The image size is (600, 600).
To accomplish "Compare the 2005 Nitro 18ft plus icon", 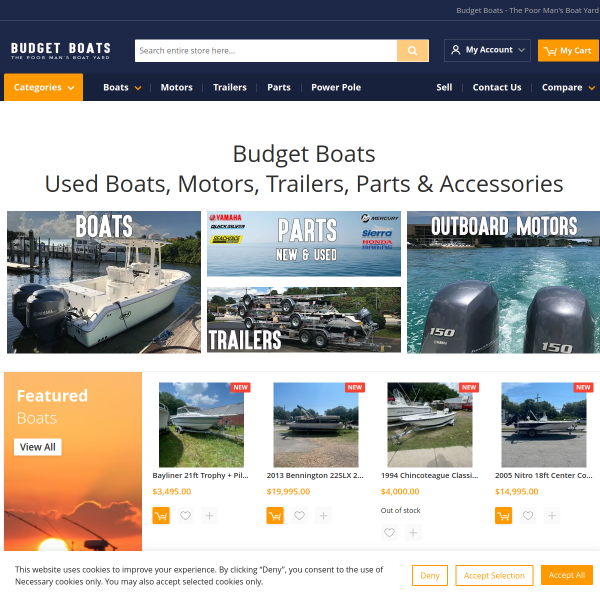I will (552, 515).
